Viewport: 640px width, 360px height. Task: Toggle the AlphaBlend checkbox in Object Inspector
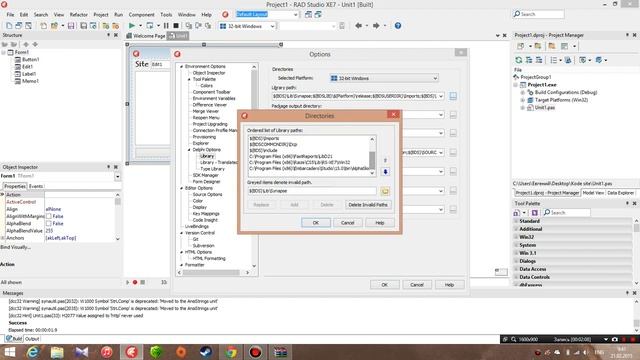tap(49, 224)
